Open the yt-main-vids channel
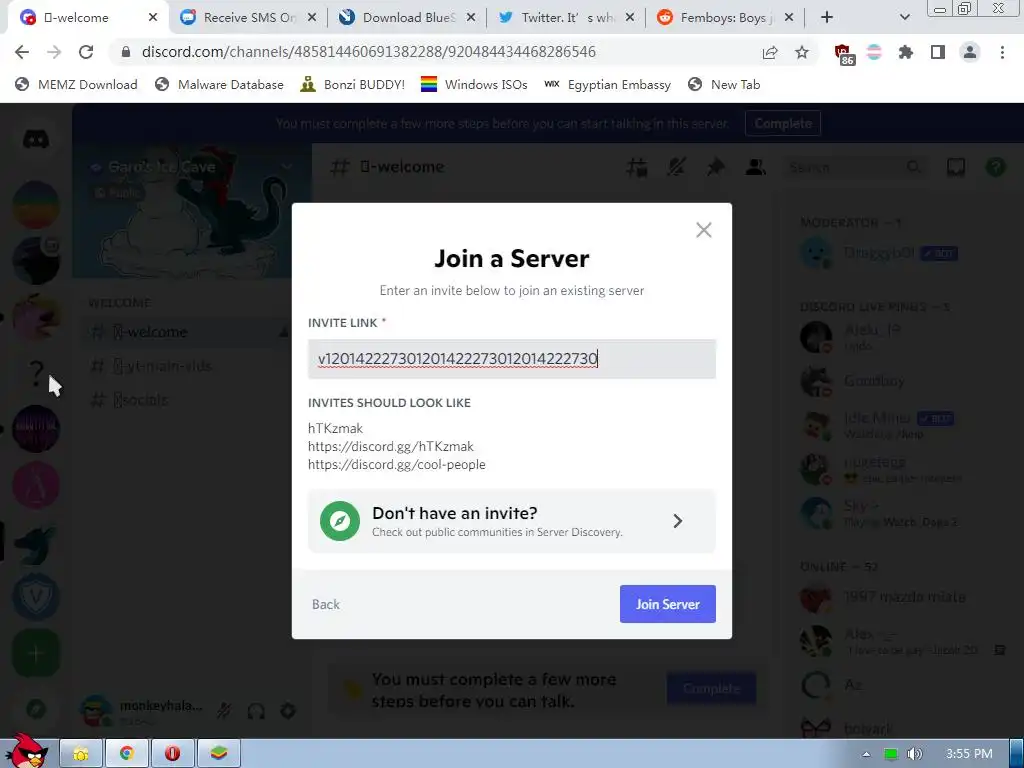This screenshot has height=768, width=1024. click(x=185, y=366)
